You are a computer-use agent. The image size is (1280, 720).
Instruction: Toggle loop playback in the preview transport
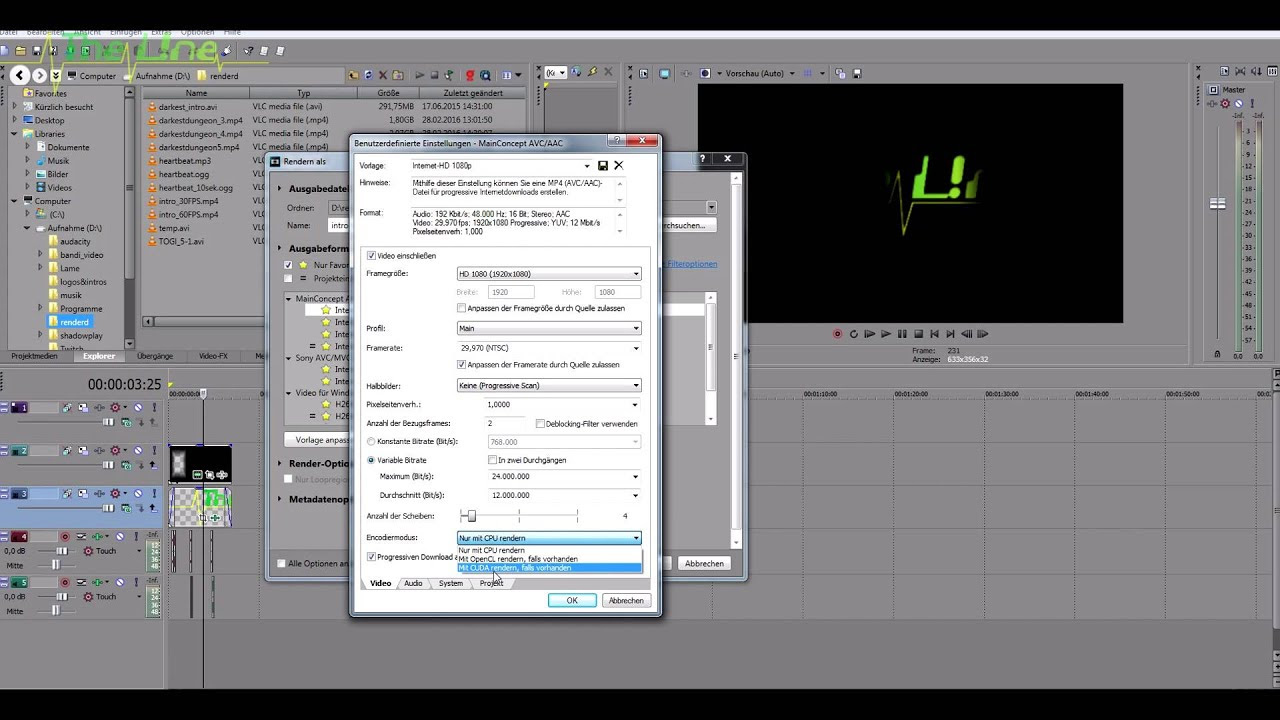pyautogui.click(x=854, y=334)
